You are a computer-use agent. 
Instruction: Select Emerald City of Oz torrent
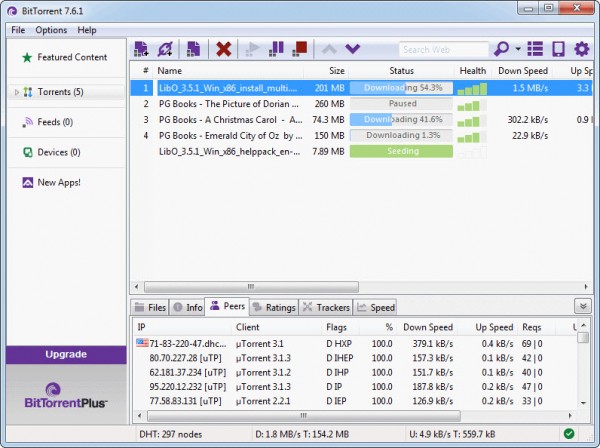(361, 136)
